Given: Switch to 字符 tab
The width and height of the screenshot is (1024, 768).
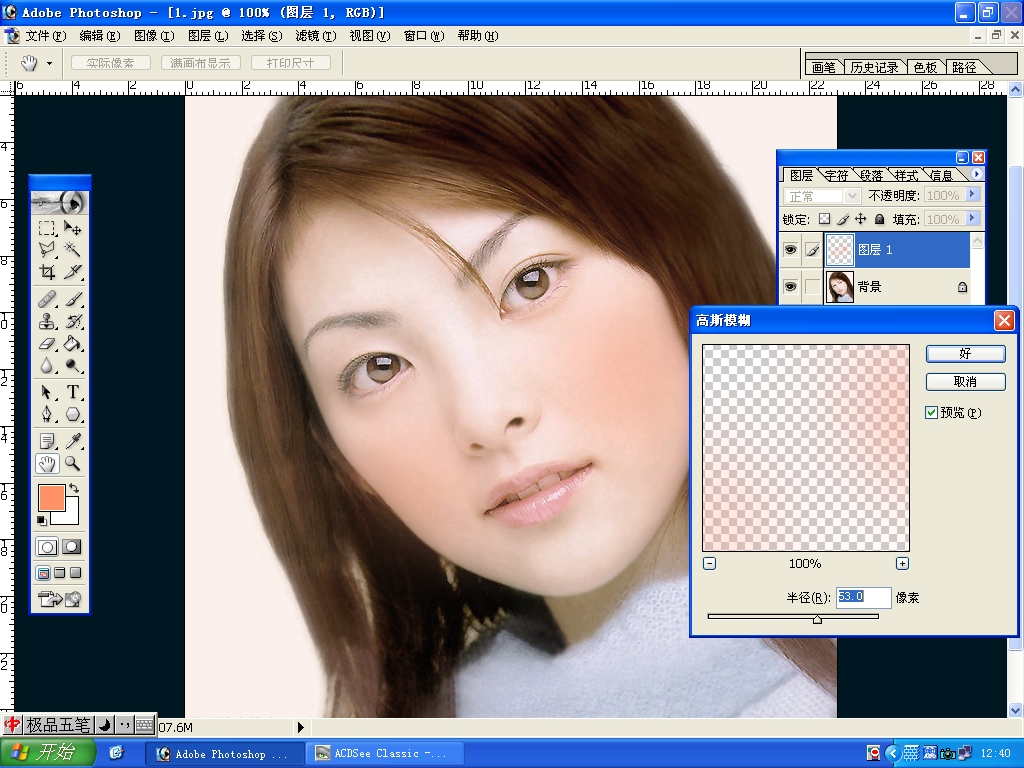Looking at the screenshot, I should coord(835,175).
